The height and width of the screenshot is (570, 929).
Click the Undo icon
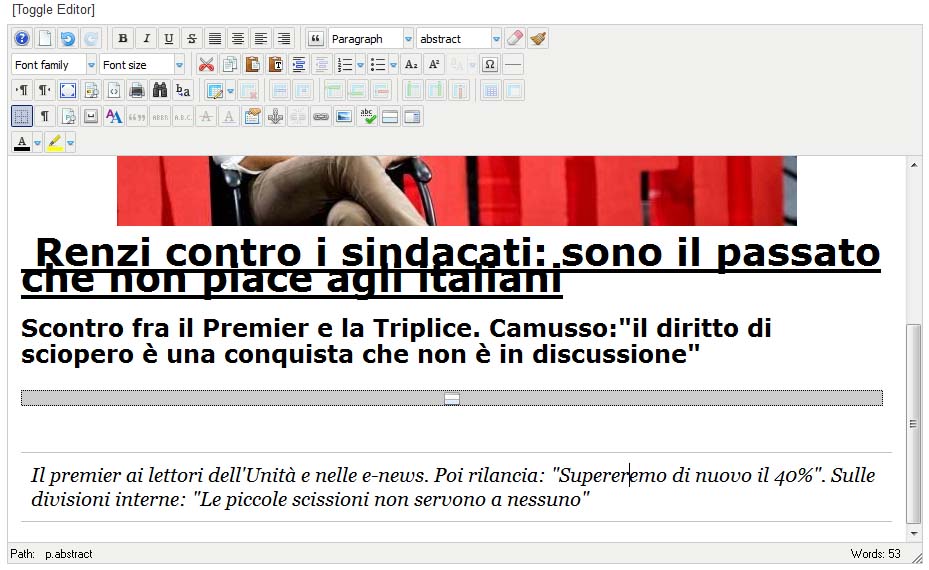point(68,39)
